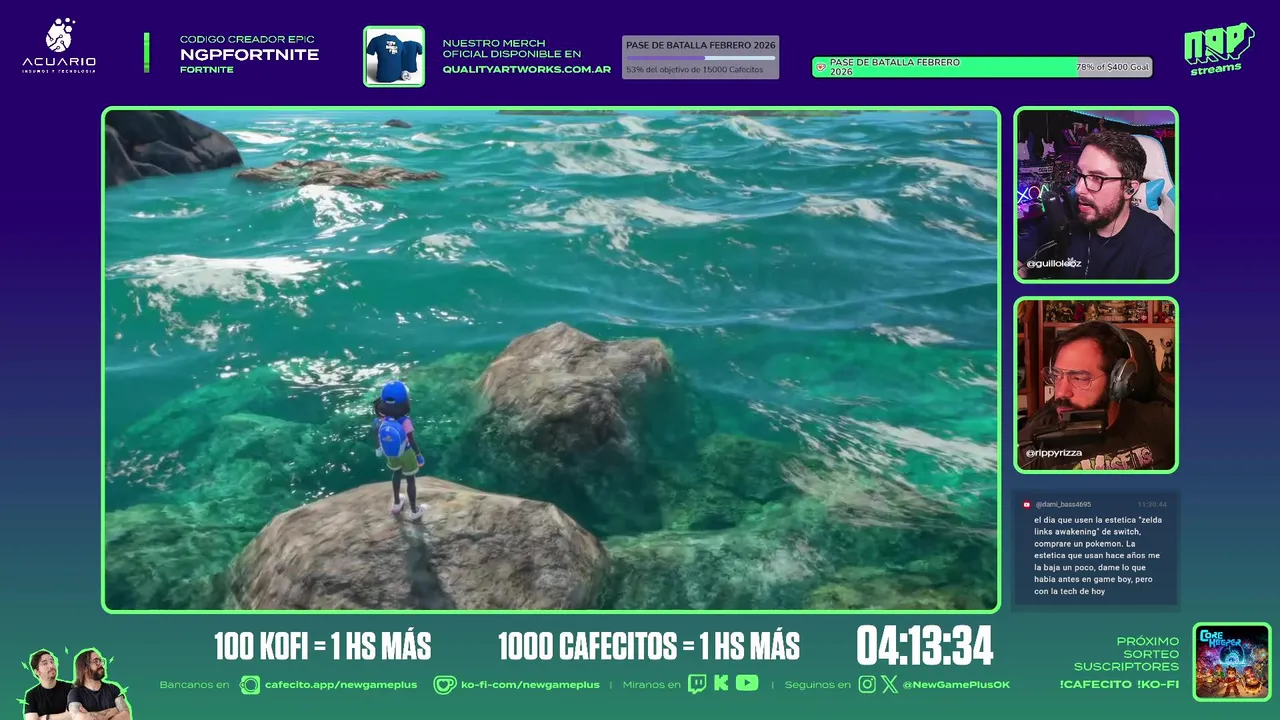Viewport: 1280px width, 720px height.
Task: Click the @rippyrizza webcam feed
Action: point(1096,385)
